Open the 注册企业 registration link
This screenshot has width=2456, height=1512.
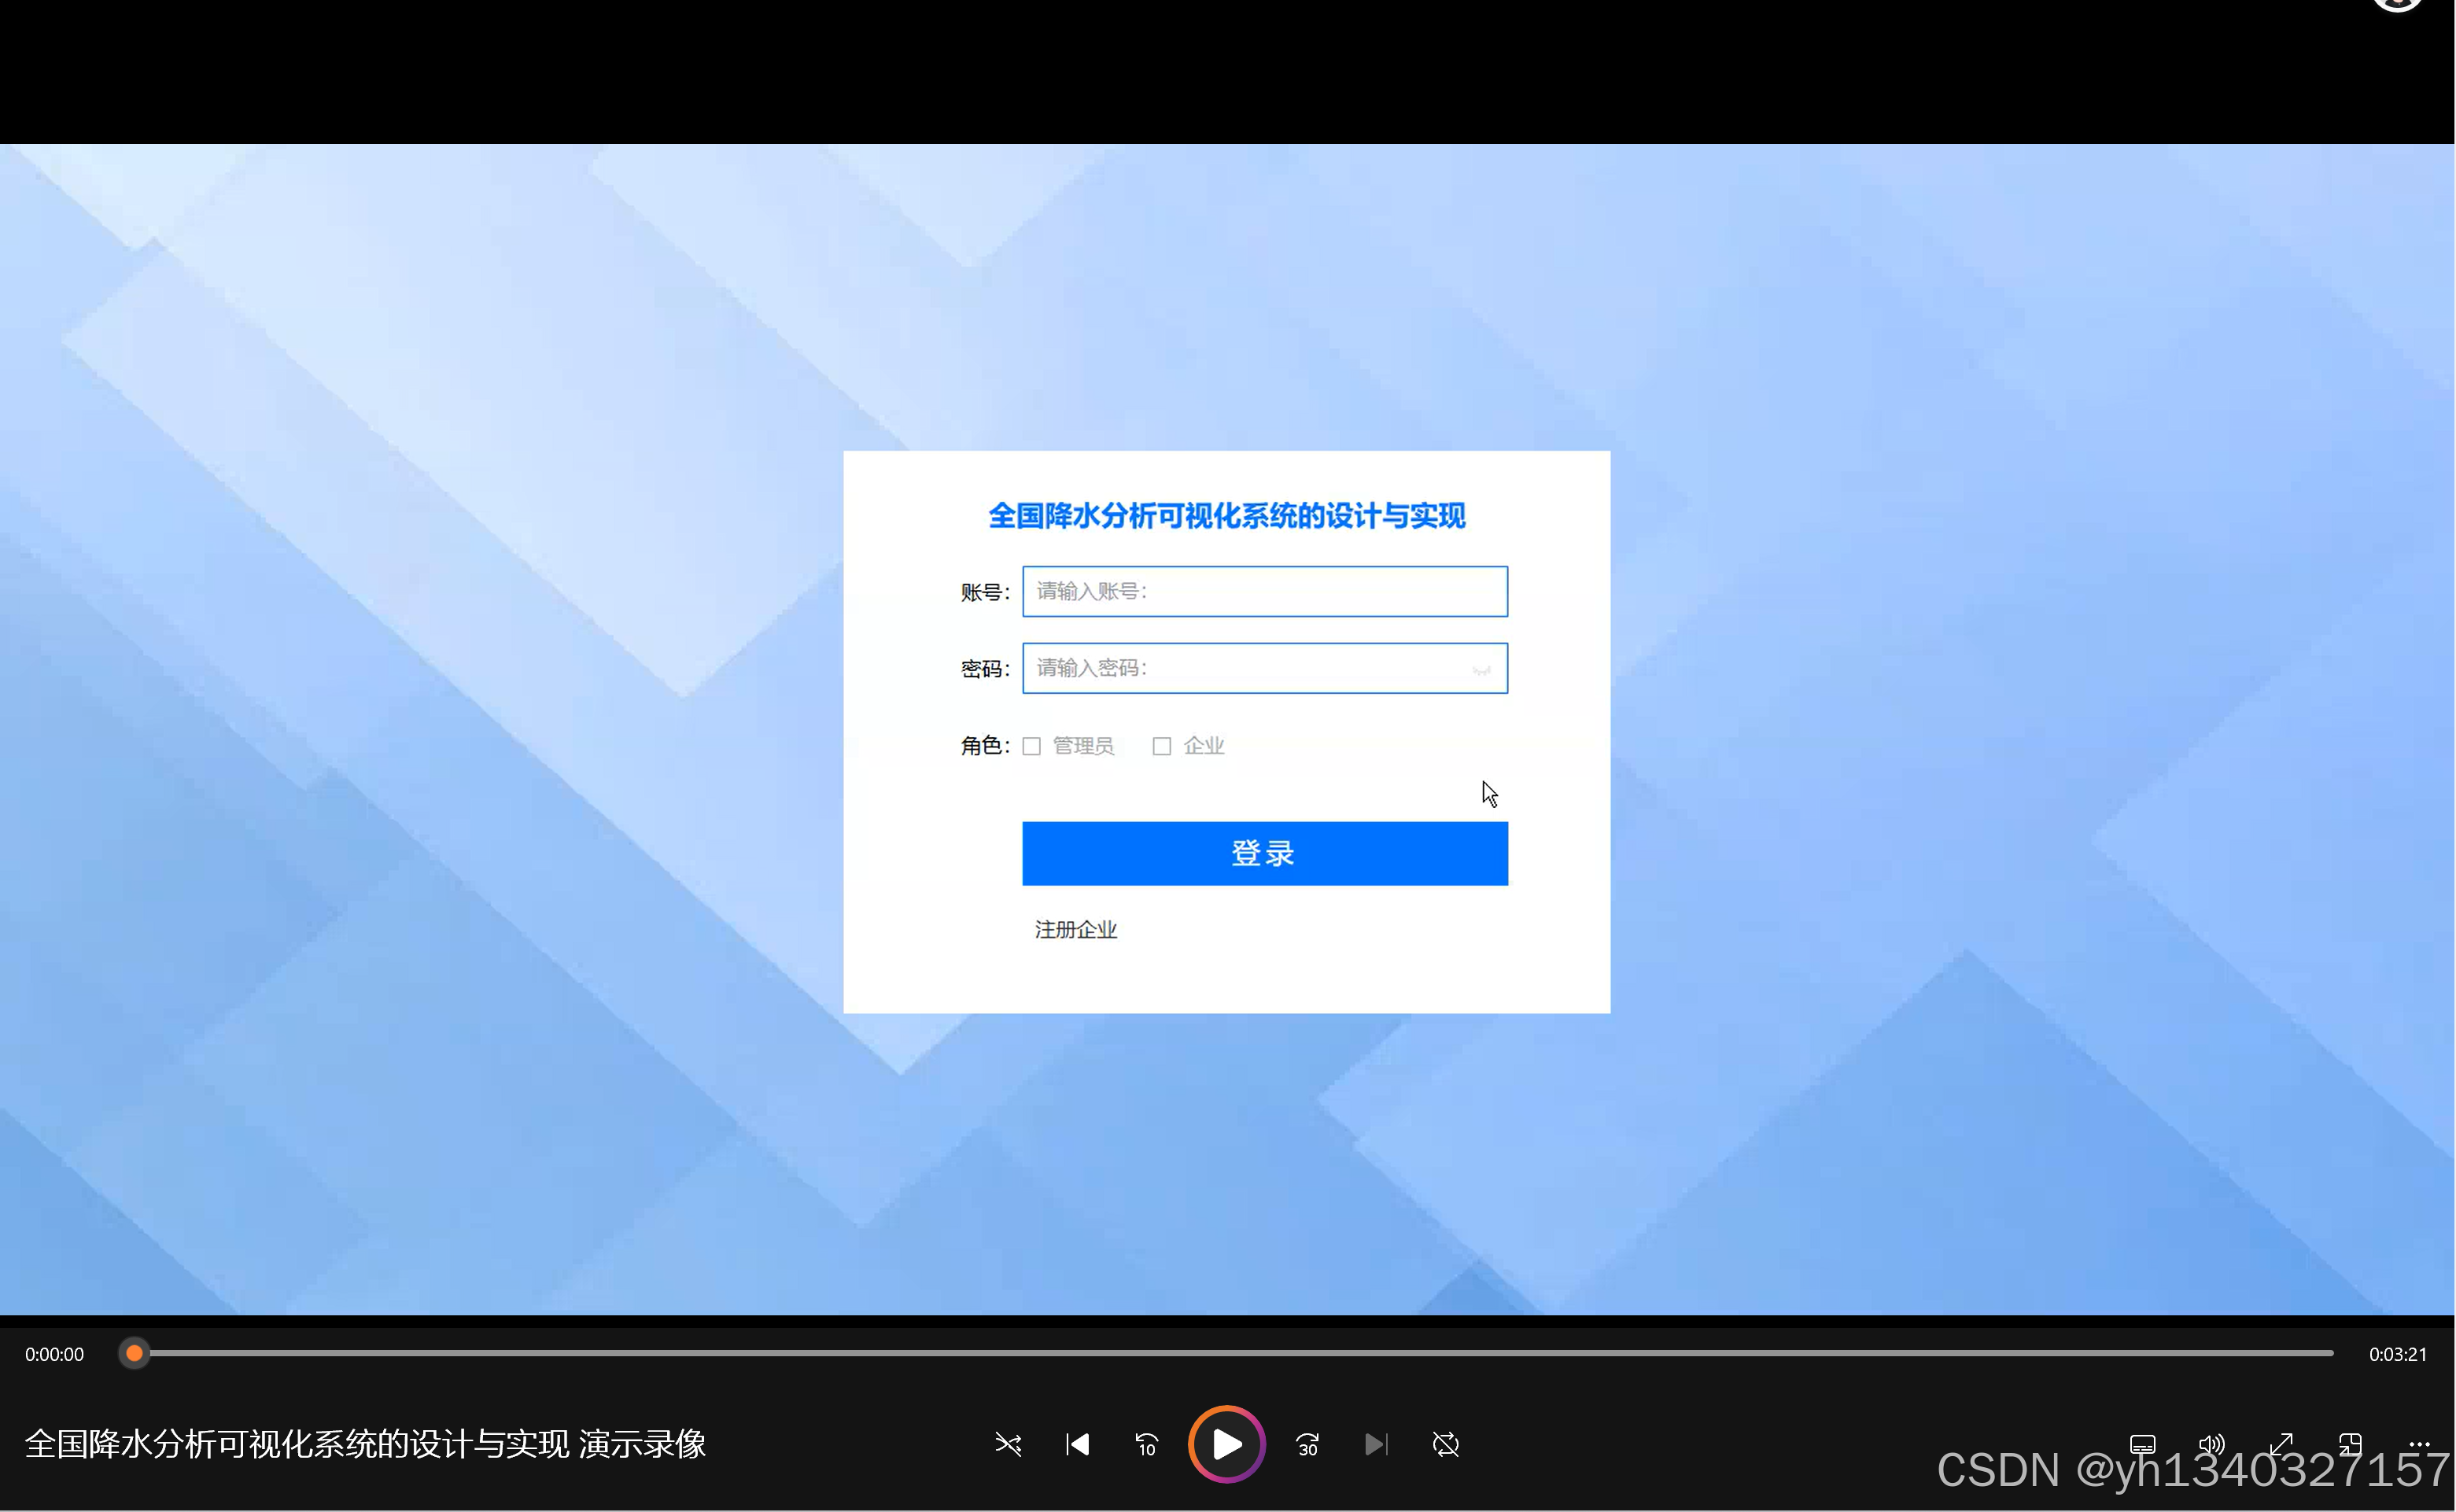tap(1075, 929)
